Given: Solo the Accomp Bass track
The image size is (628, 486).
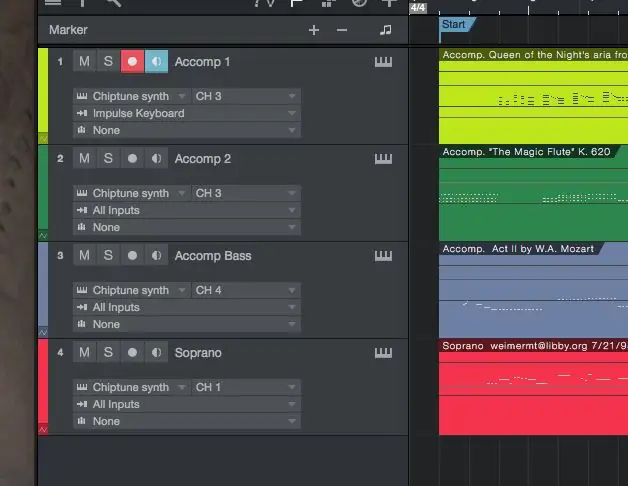Looking at the screenshot, I should 108,255.
